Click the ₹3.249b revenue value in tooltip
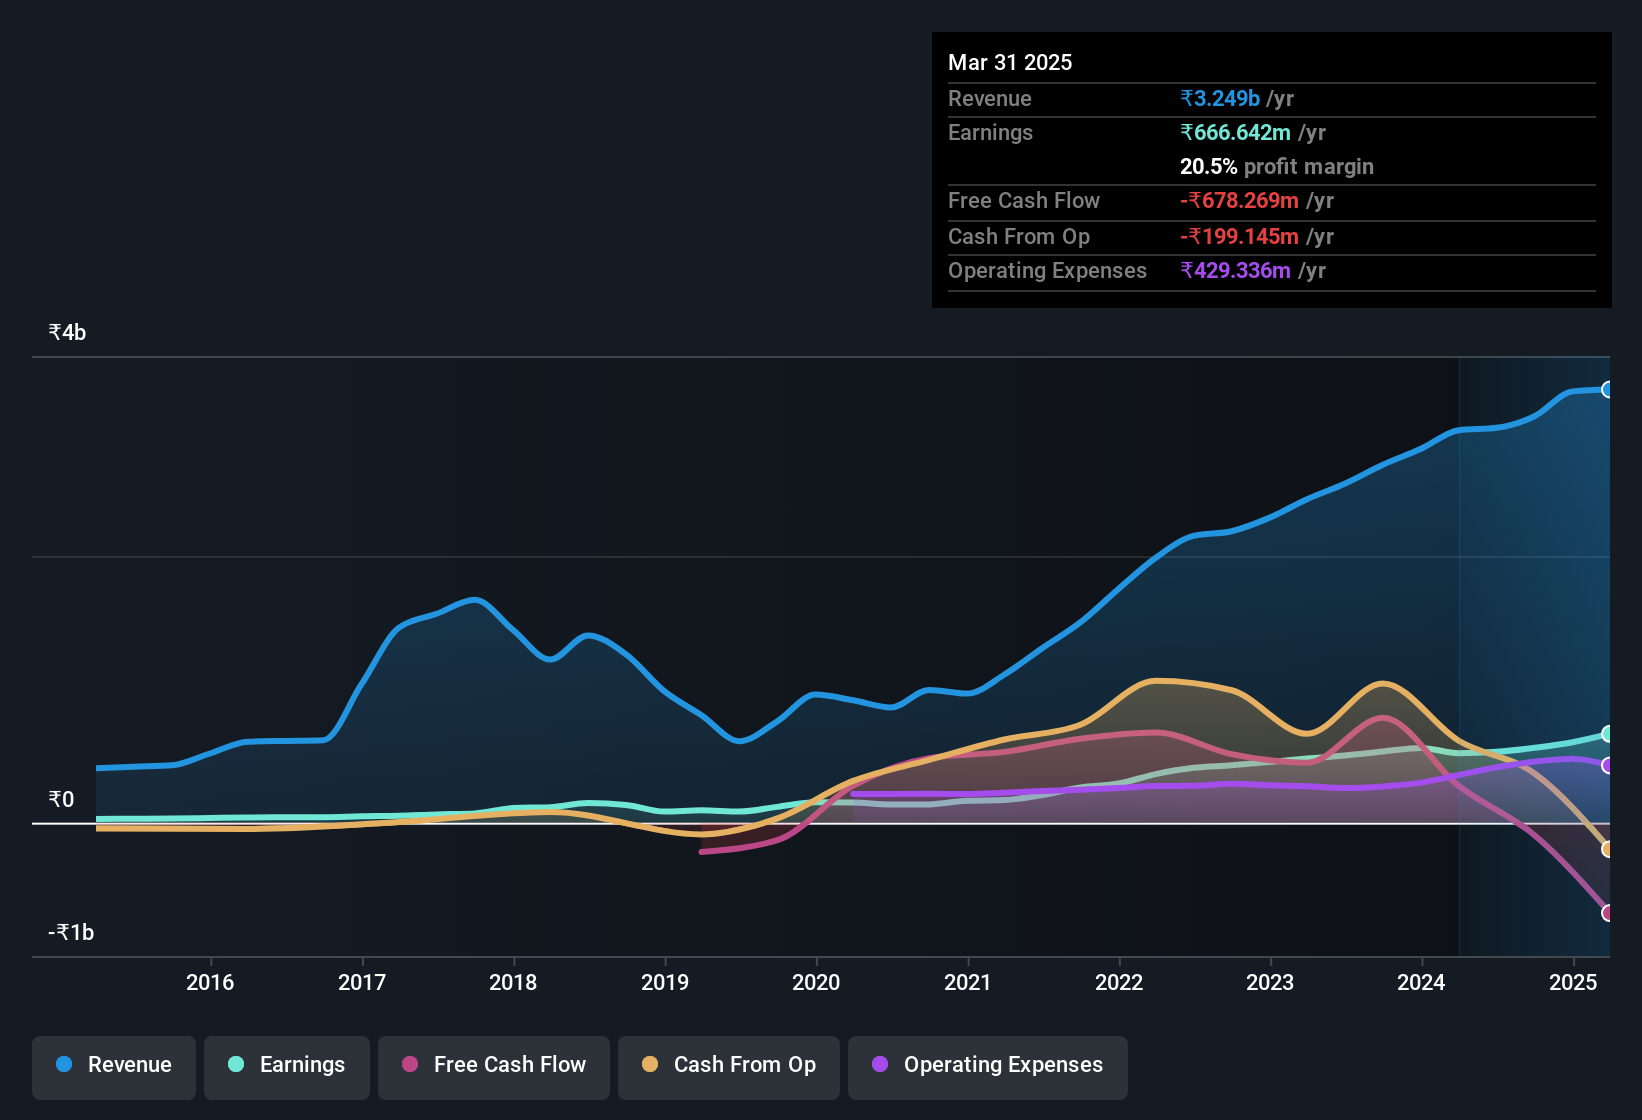 click(x=1220, y=99)
